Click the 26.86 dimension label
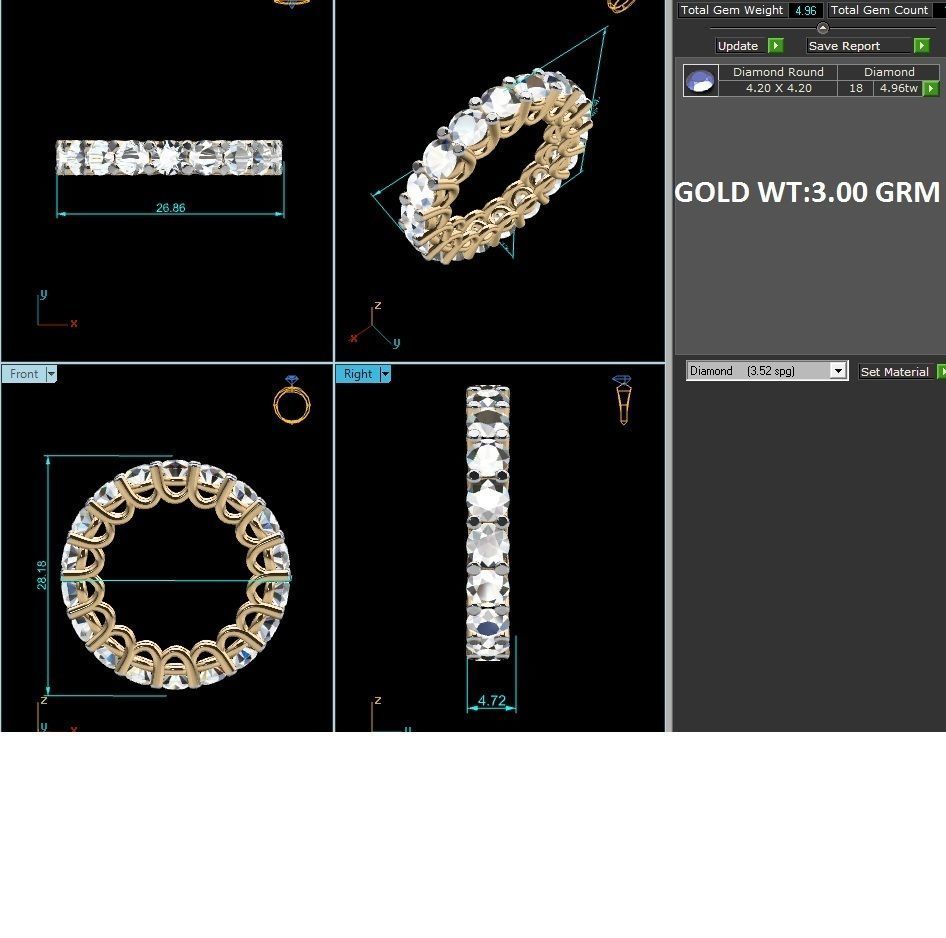The width and height of the screenshot is (946, 938). (x=171, y=208)
